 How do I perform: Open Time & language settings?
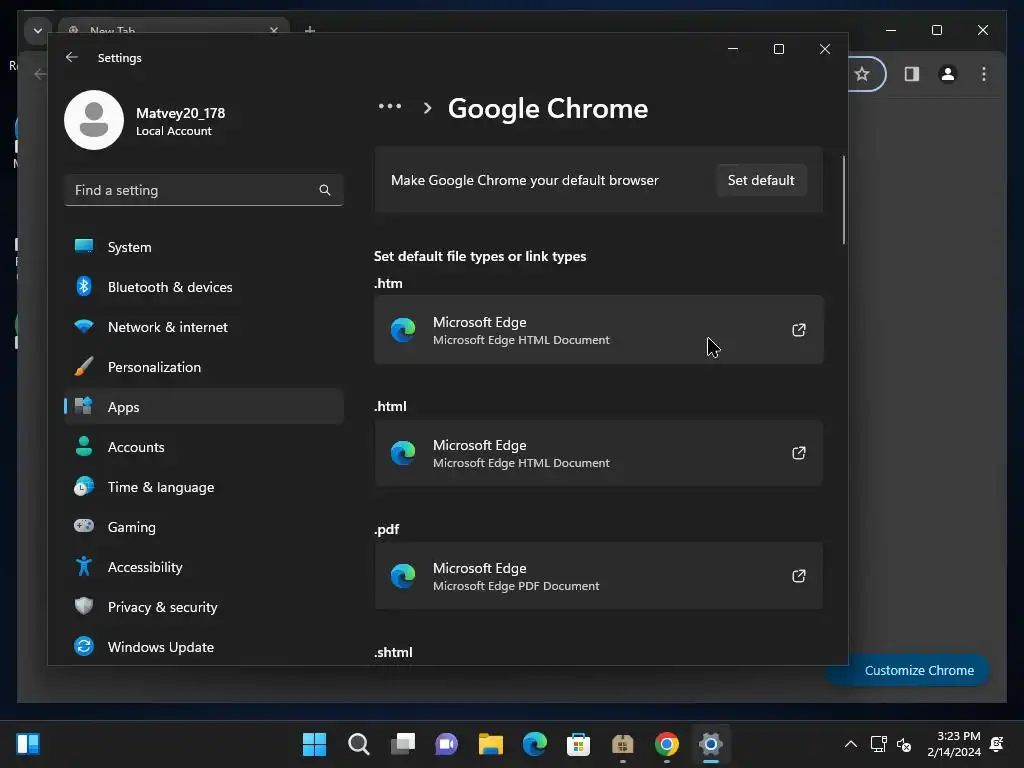[x=204, y=487]
